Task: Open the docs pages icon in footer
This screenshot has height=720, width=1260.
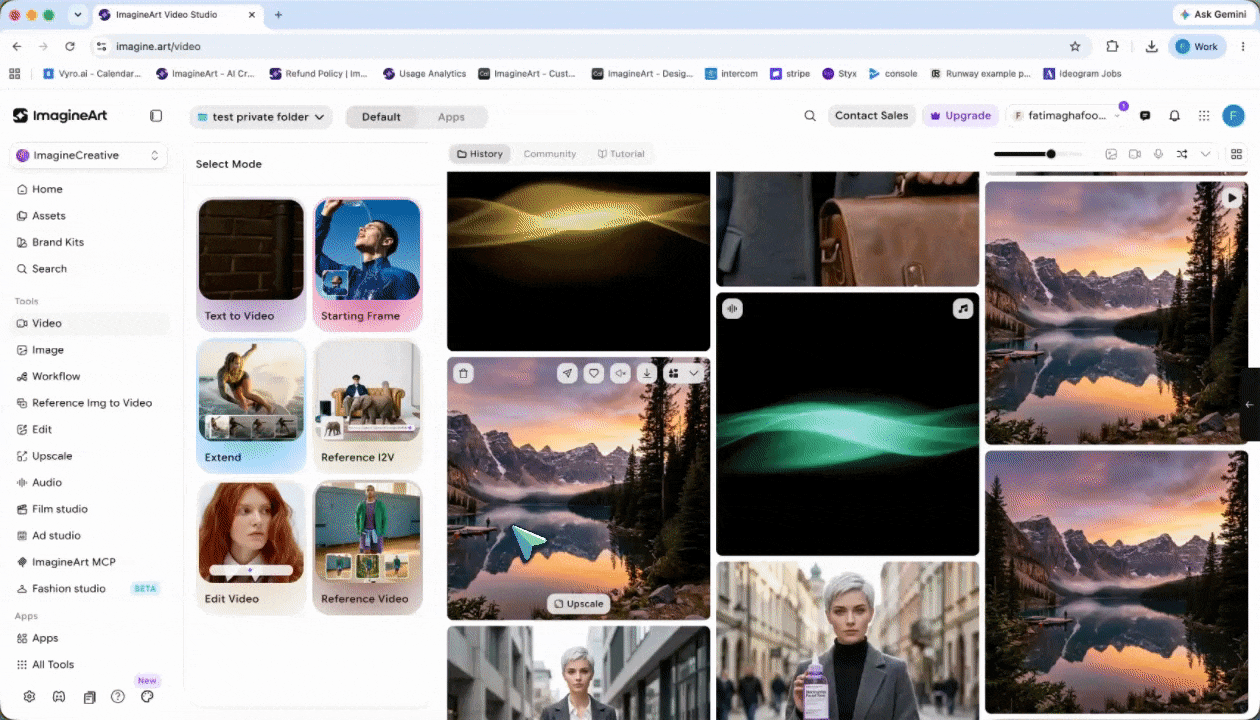Action: pos(89,696)
